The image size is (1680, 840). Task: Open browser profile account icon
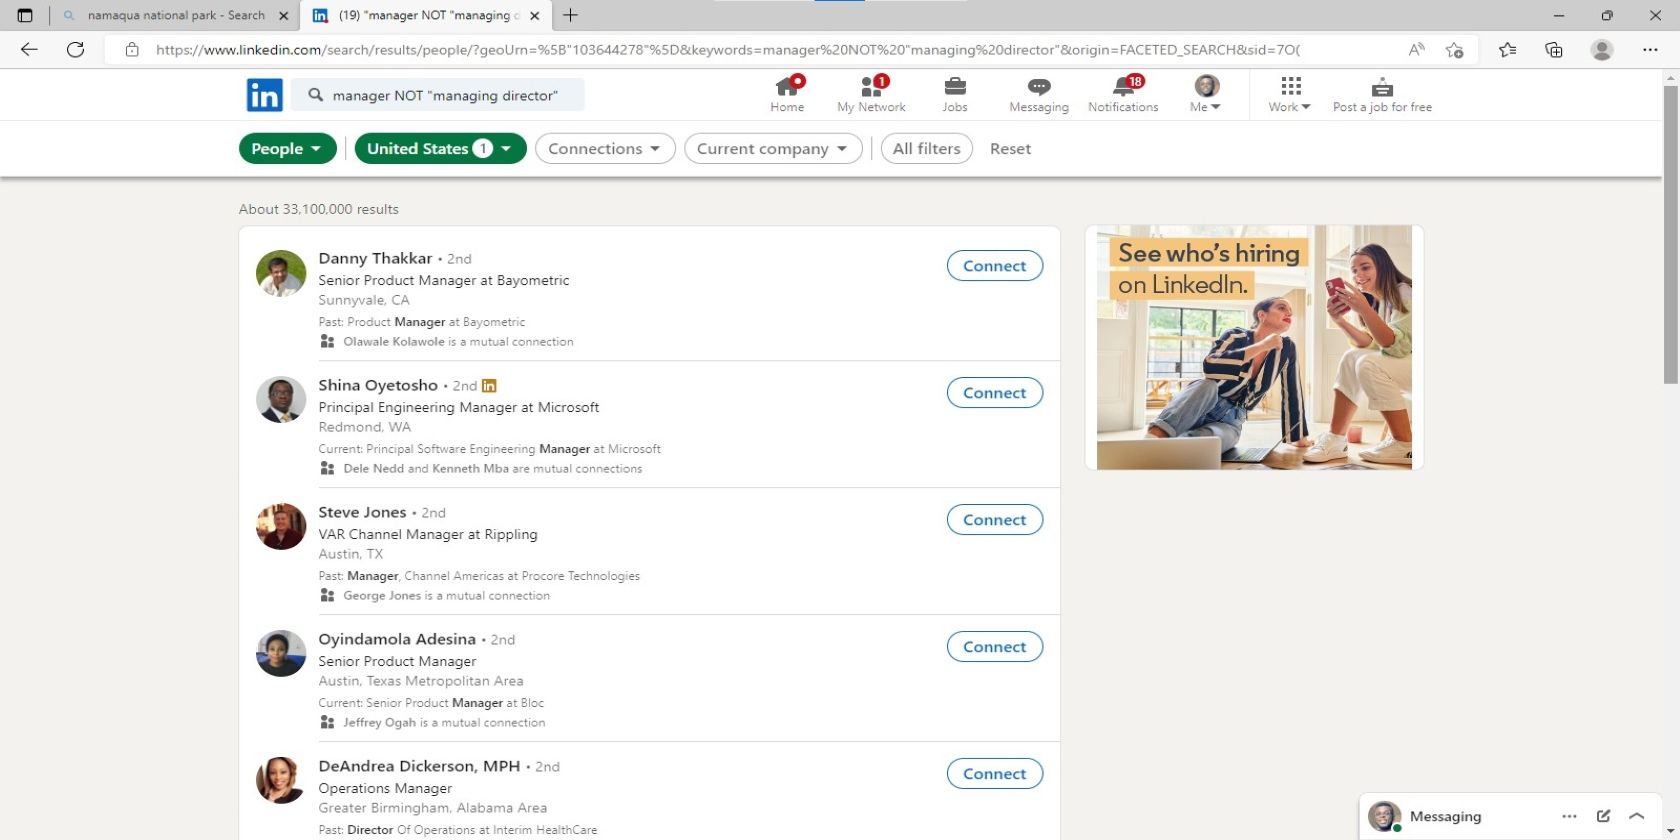1602,49
